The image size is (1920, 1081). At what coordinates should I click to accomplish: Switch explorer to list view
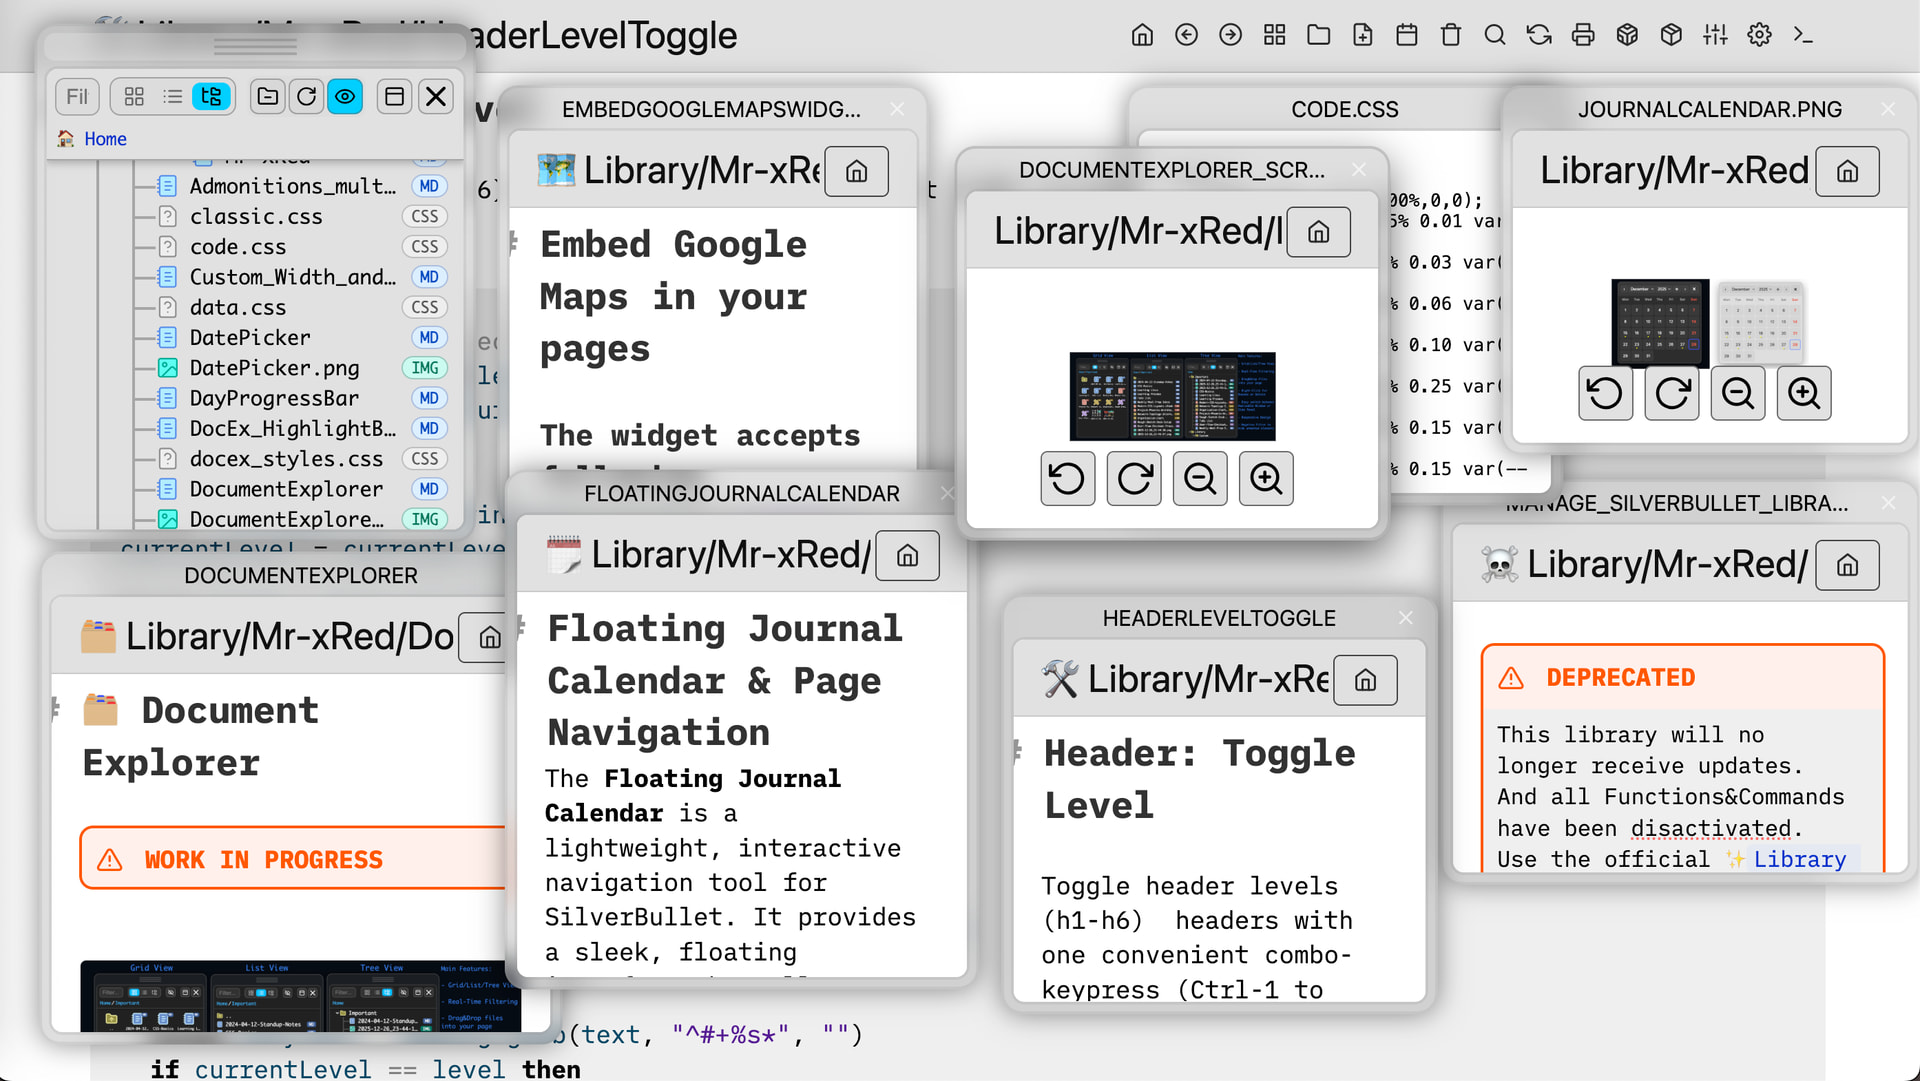[x=173, y=97]
